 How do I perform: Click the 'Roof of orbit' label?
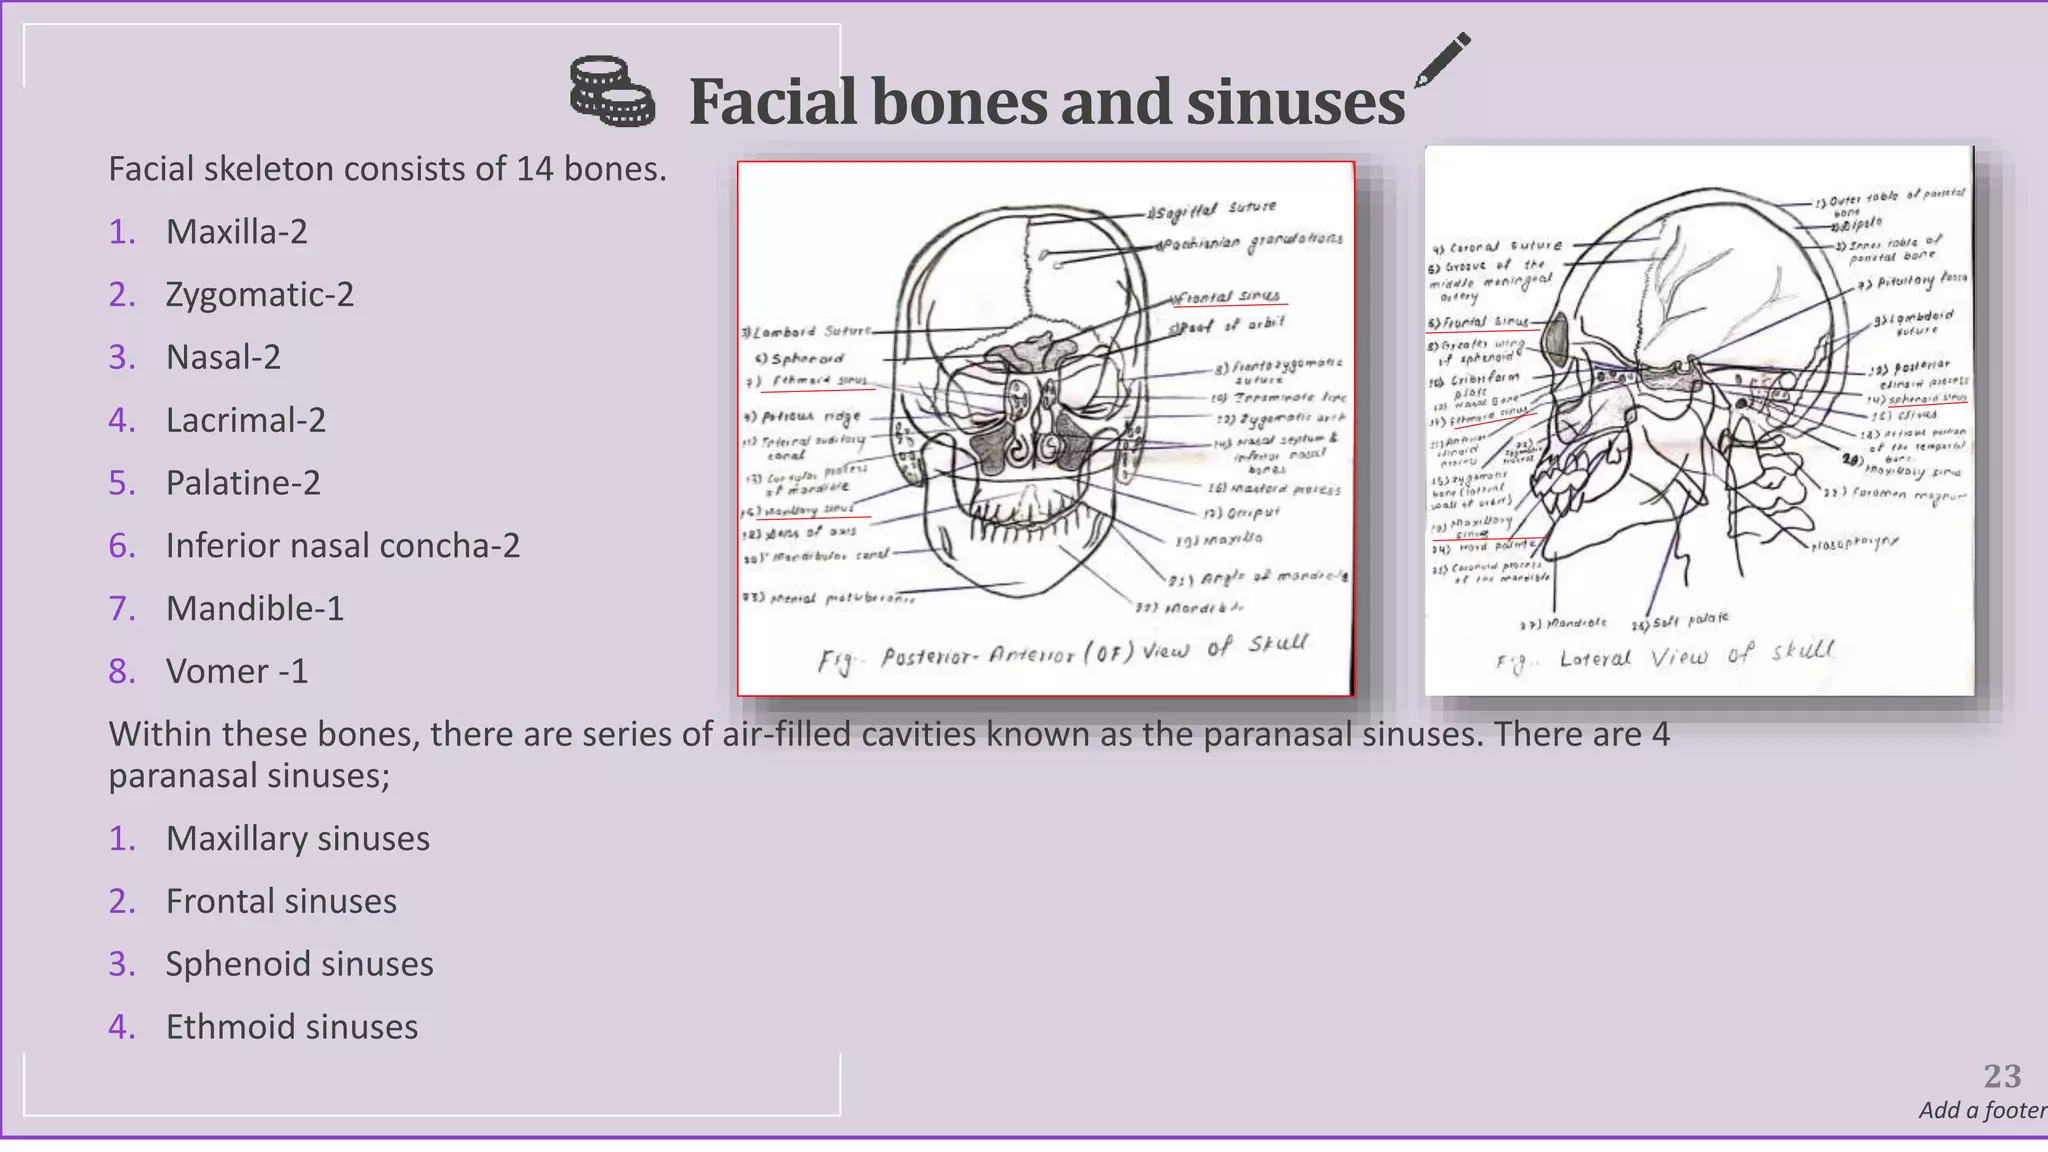pyautogui.click(x=1228, y=325)
